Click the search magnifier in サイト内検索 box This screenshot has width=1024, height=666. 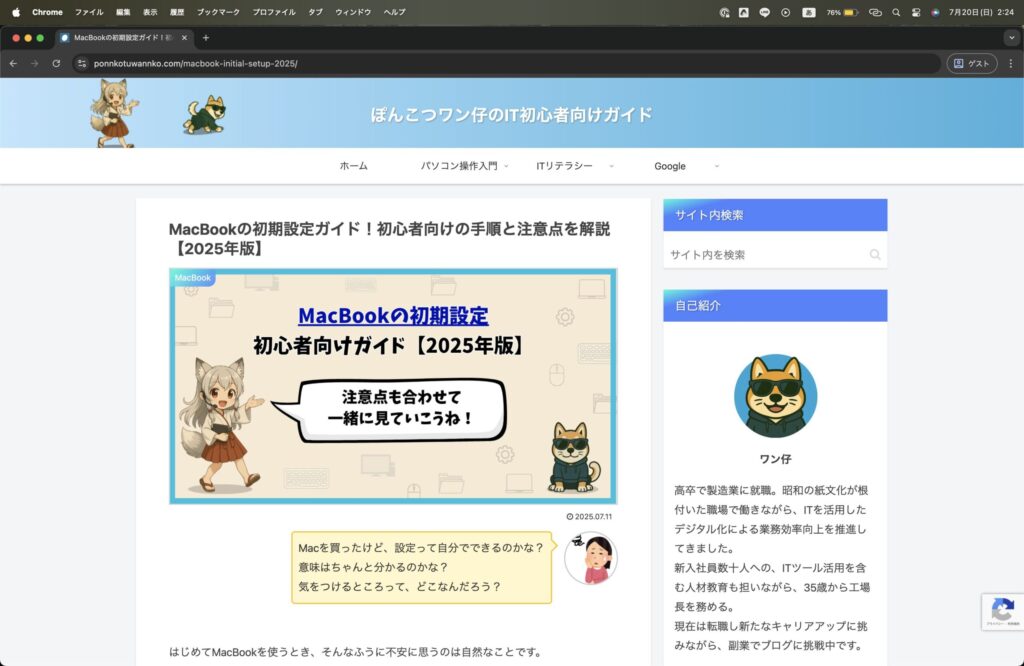874,255
